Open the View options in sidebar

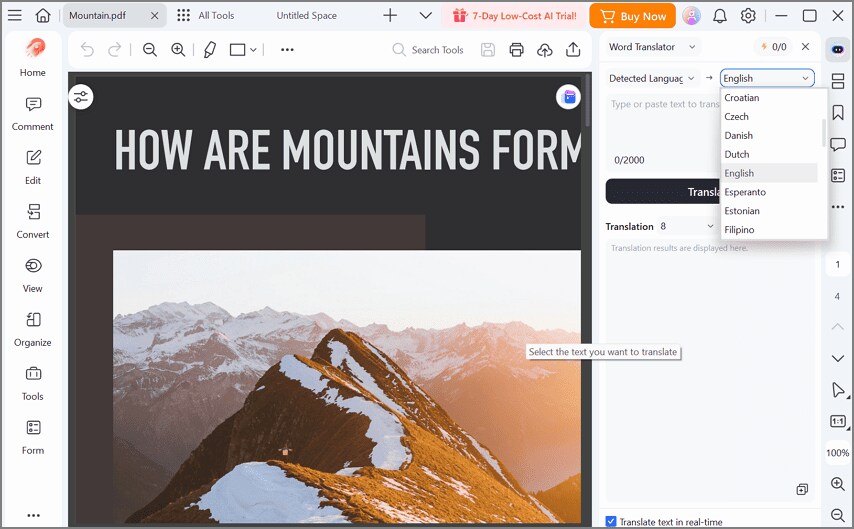33,276
